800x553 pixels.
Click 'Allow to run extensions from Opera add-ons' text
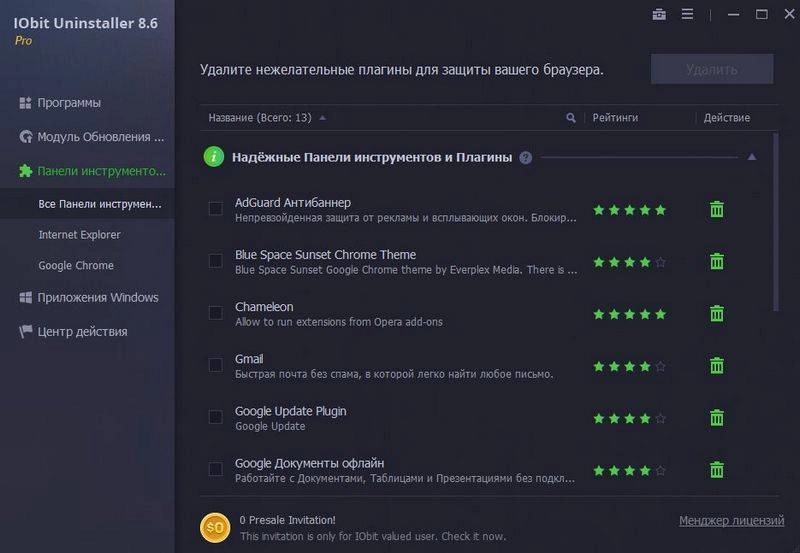pyautogui.click(x=339, y=322)
